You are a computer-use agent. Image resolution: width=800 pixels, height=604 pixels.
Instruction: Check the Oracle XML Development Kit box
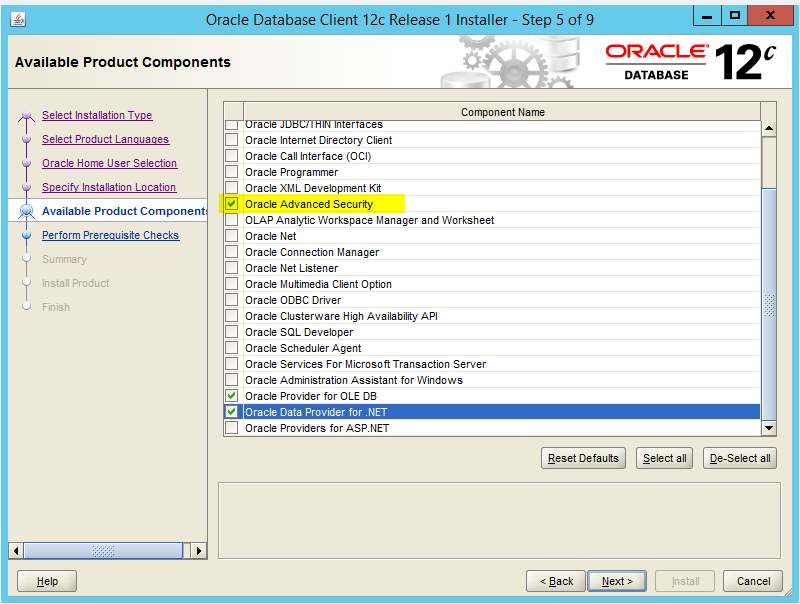[x=232, y=188]
